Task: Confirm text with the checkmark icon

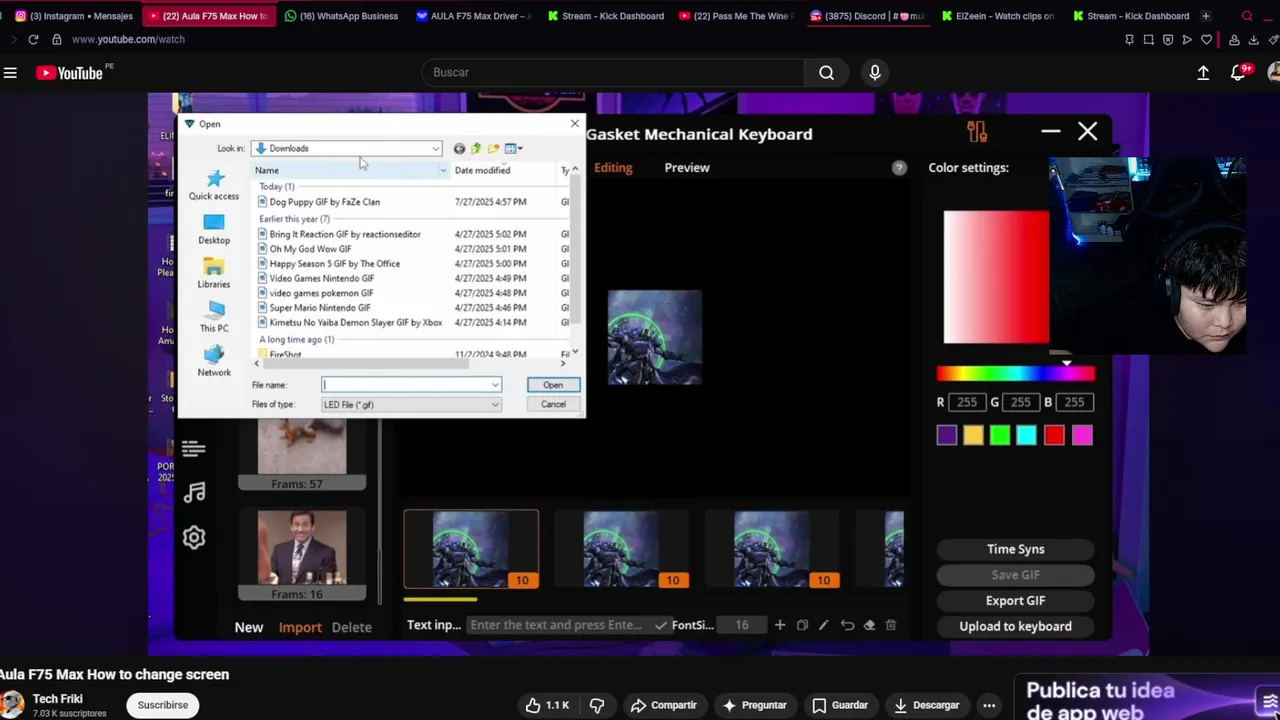Action: tap(660, 625)
